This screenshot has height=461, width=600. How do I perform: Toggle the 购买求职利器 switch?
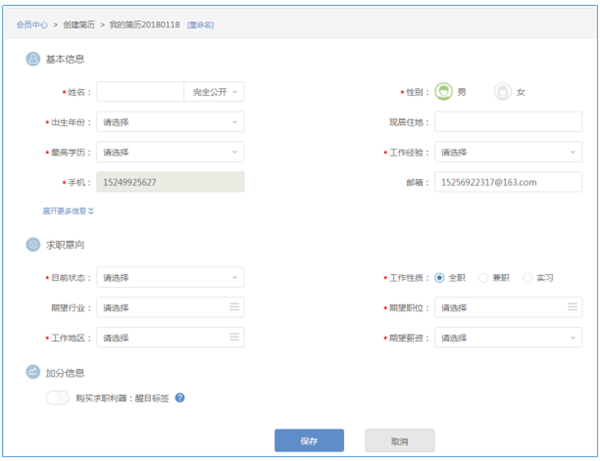pyautogui.click(x=57, y=398)
